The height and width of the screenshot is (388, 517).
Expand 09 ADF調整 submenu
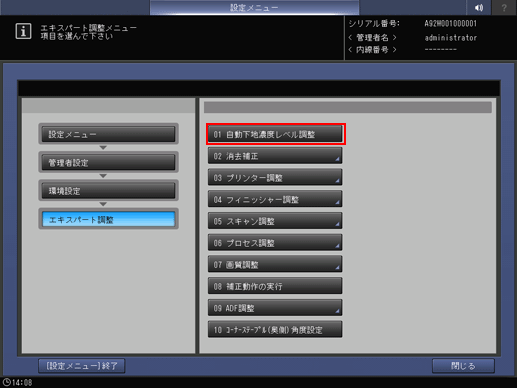tap(275, 308)
